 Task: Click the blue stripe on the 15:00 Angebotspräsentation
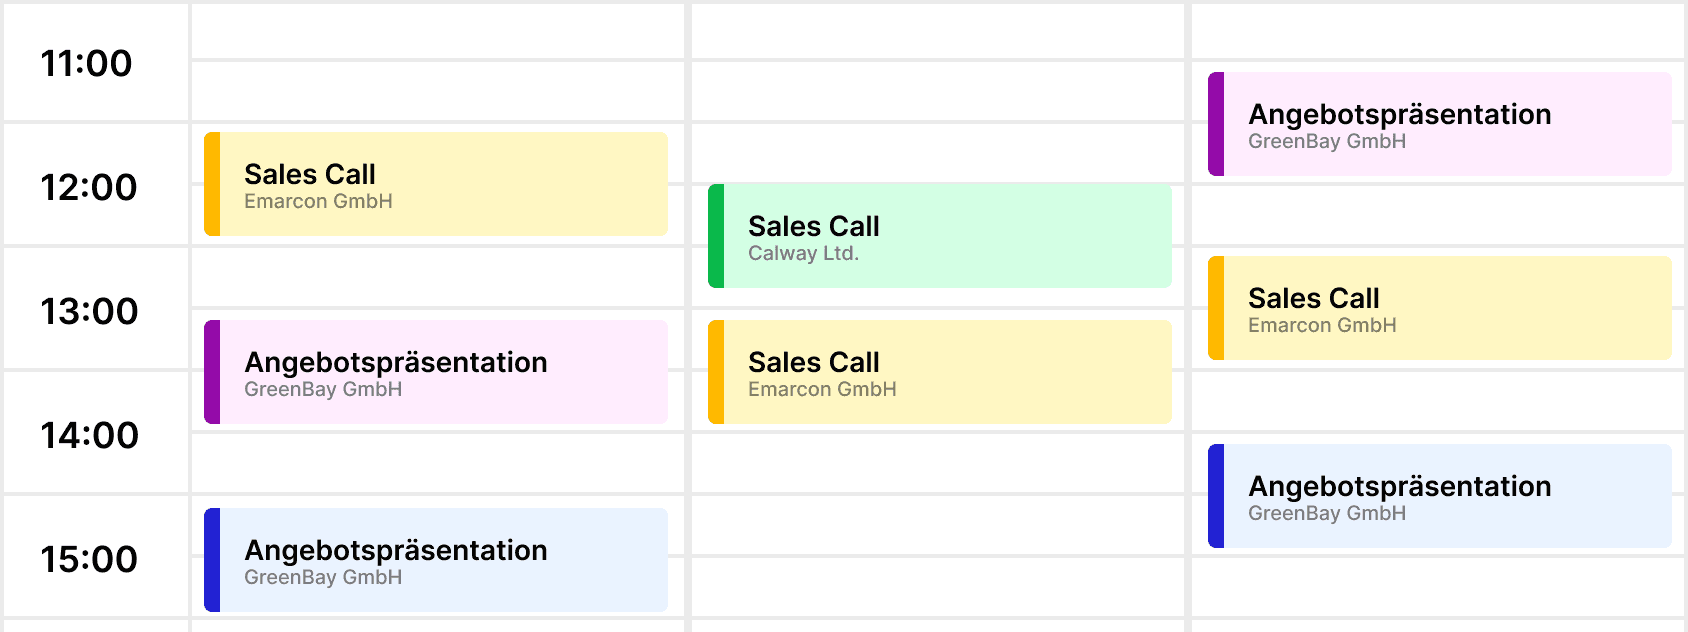click(x=212, y=560)
